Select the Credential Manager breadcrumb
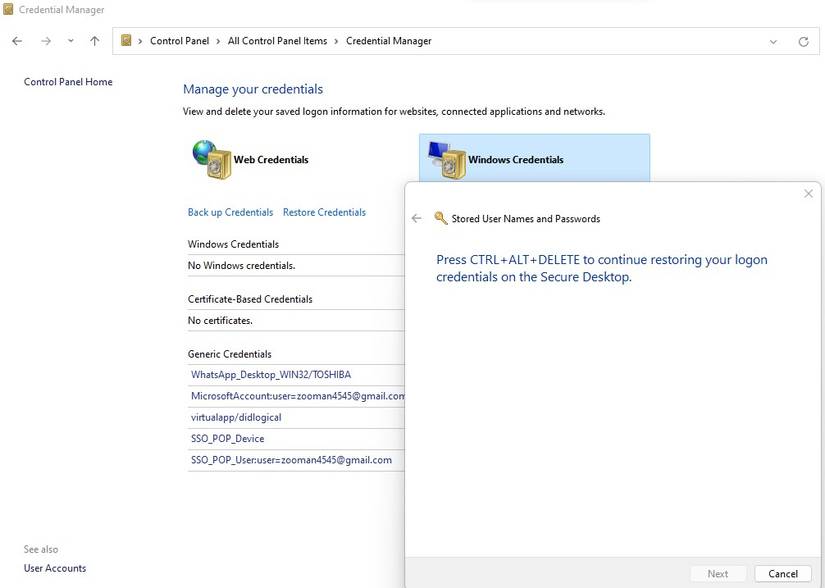Image resolution: width=825 pixels, height=588 pixels. 389,41
